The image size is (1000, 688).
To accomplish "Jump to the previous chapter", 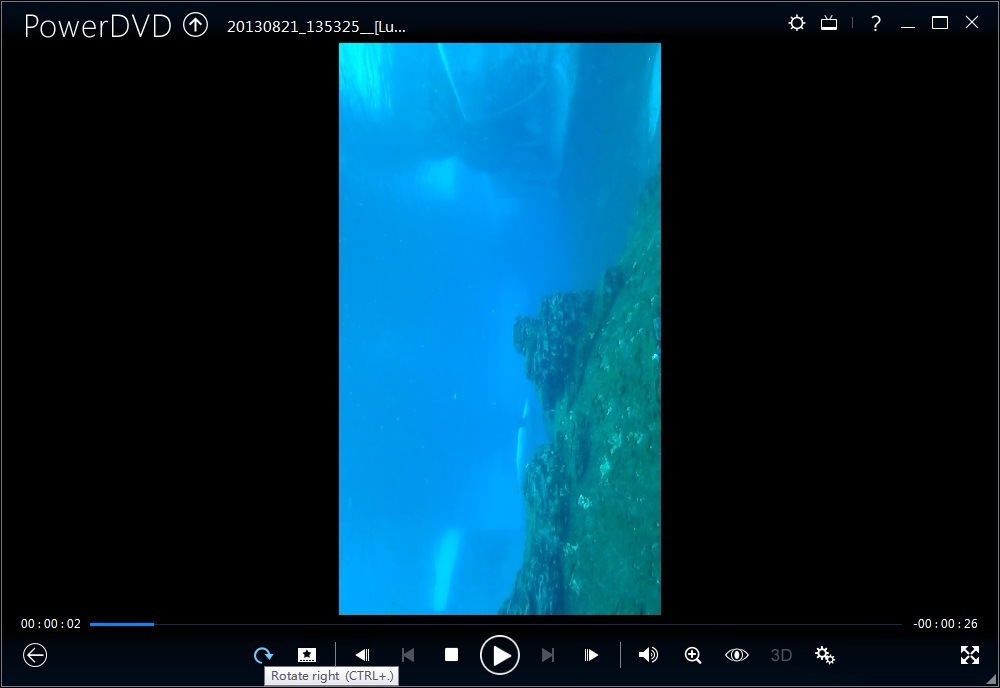I will pos(407,655).
